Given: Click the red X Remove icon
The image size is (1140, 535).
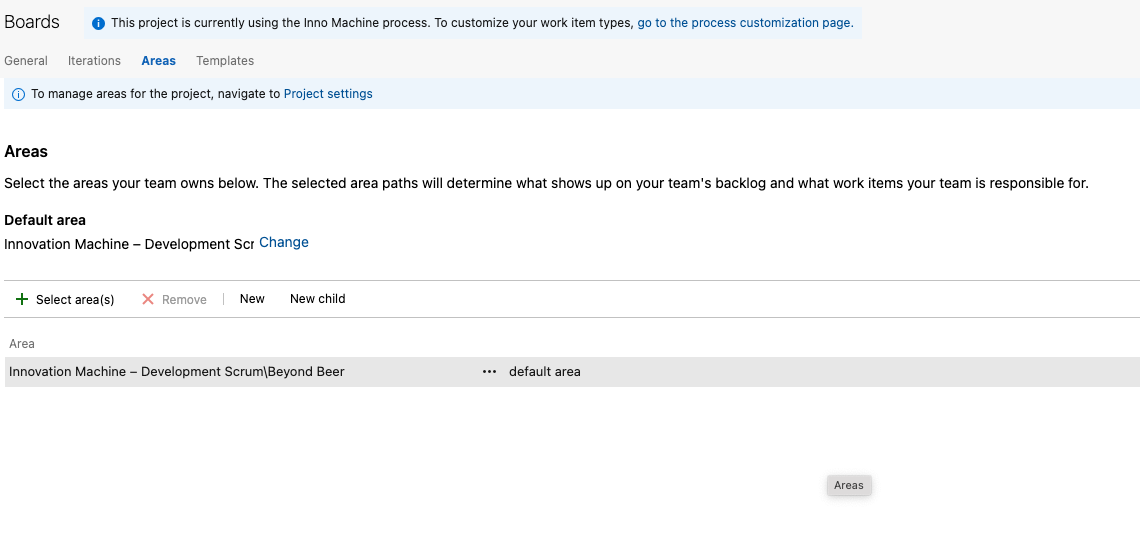Looking at the screenshot, I should [x=148, y=299].
